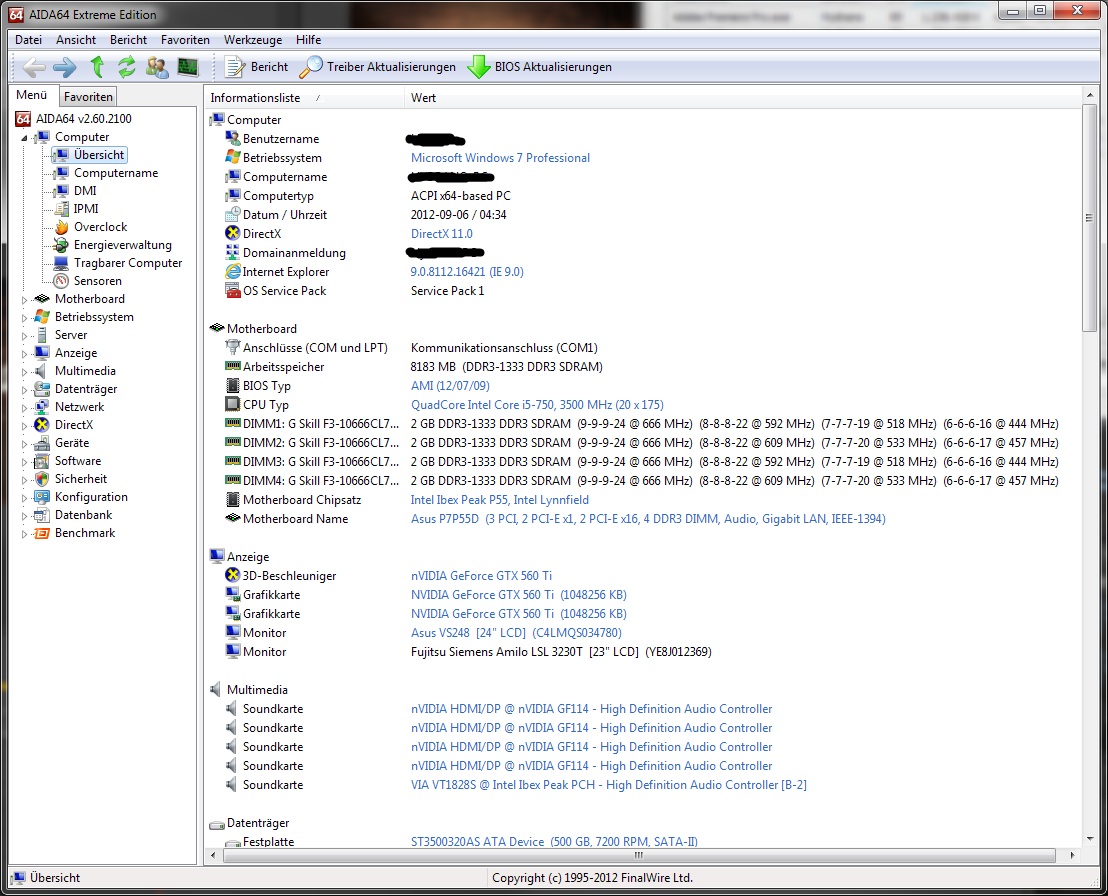This screenshot has width=1108, height=896.
Task: Click the AIDA64 v2.60.2100 root icon
Action: click(x=23, y=119)
